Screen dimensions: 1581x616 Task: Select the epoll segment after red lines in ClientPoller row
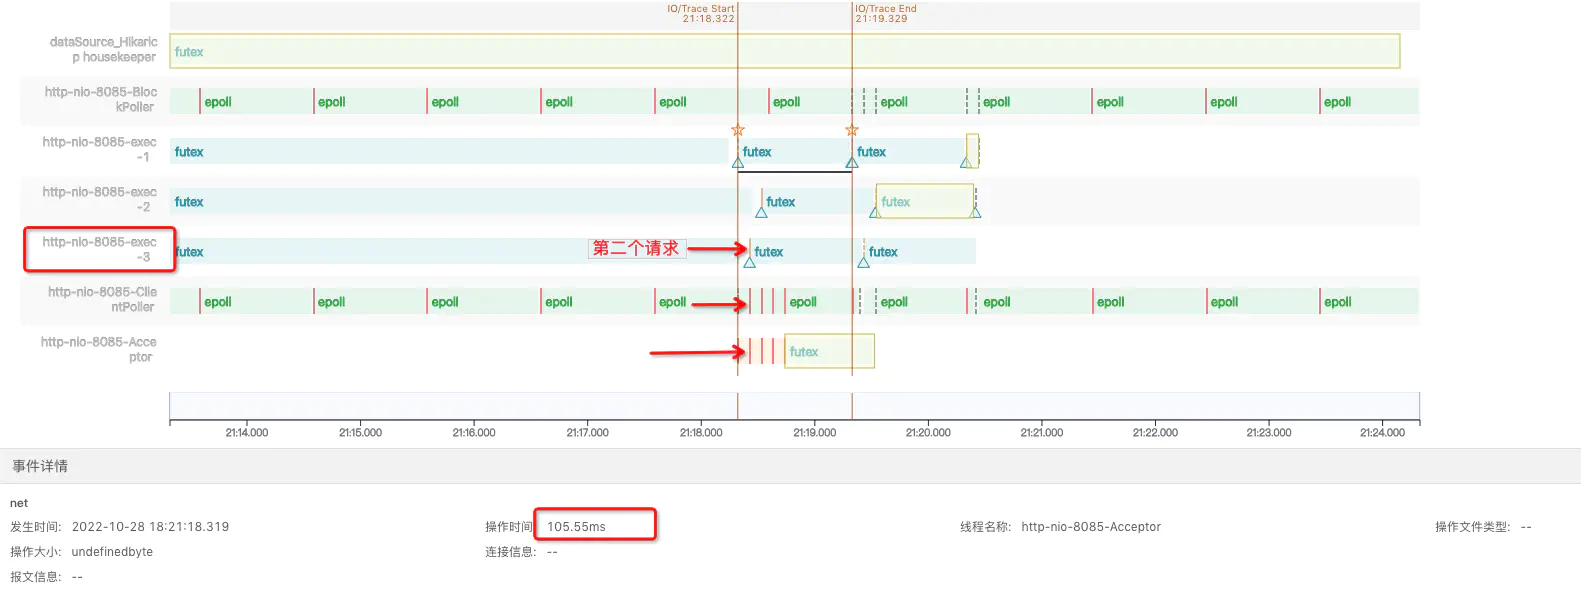click(x=818, y=301)
